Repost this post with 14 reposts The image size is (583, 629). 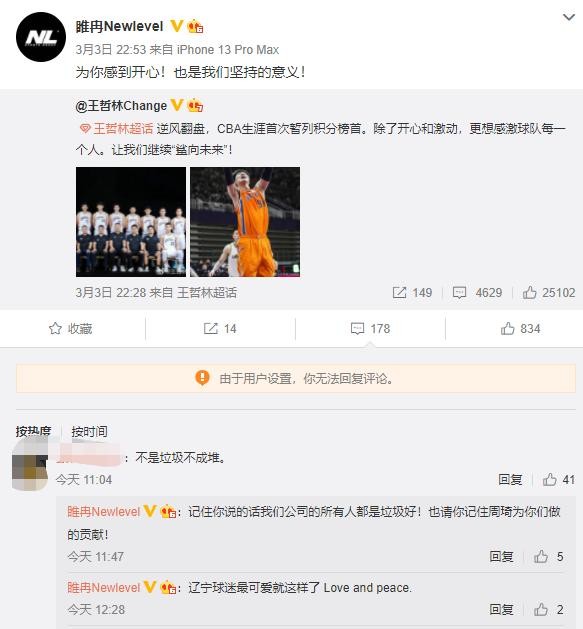pos(220,329)
